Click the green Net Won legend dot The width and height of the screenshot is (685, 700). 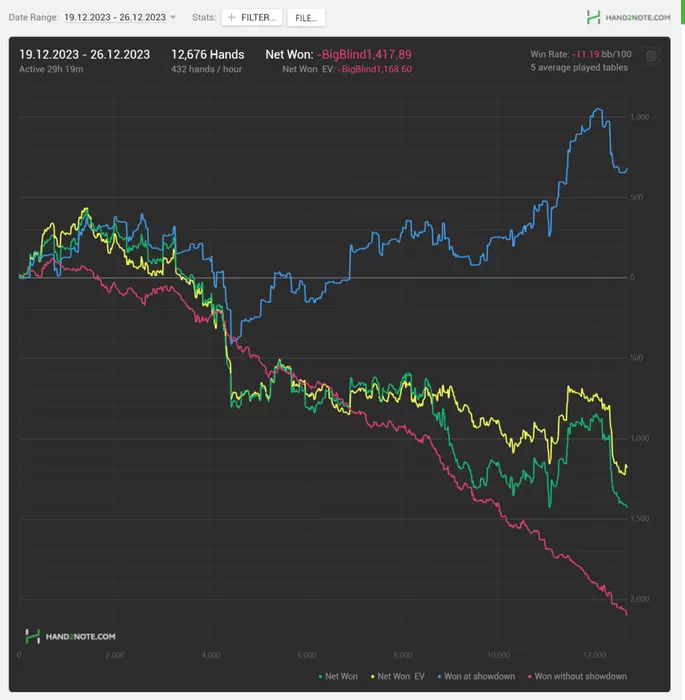point(320,677)
